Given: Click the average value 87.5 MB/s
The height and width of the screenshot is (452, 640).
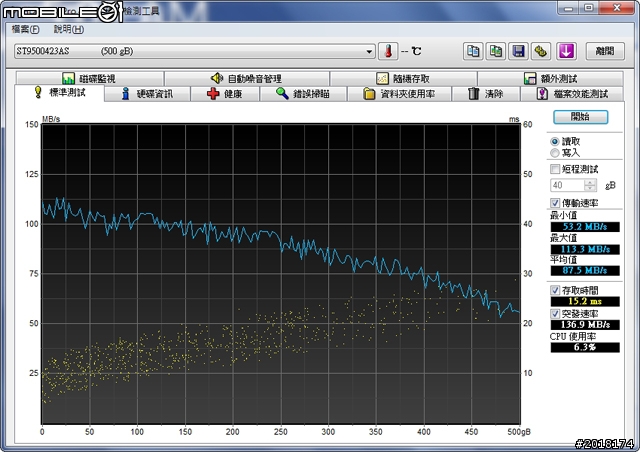Looking at the screenshot, I should [585, 270].
